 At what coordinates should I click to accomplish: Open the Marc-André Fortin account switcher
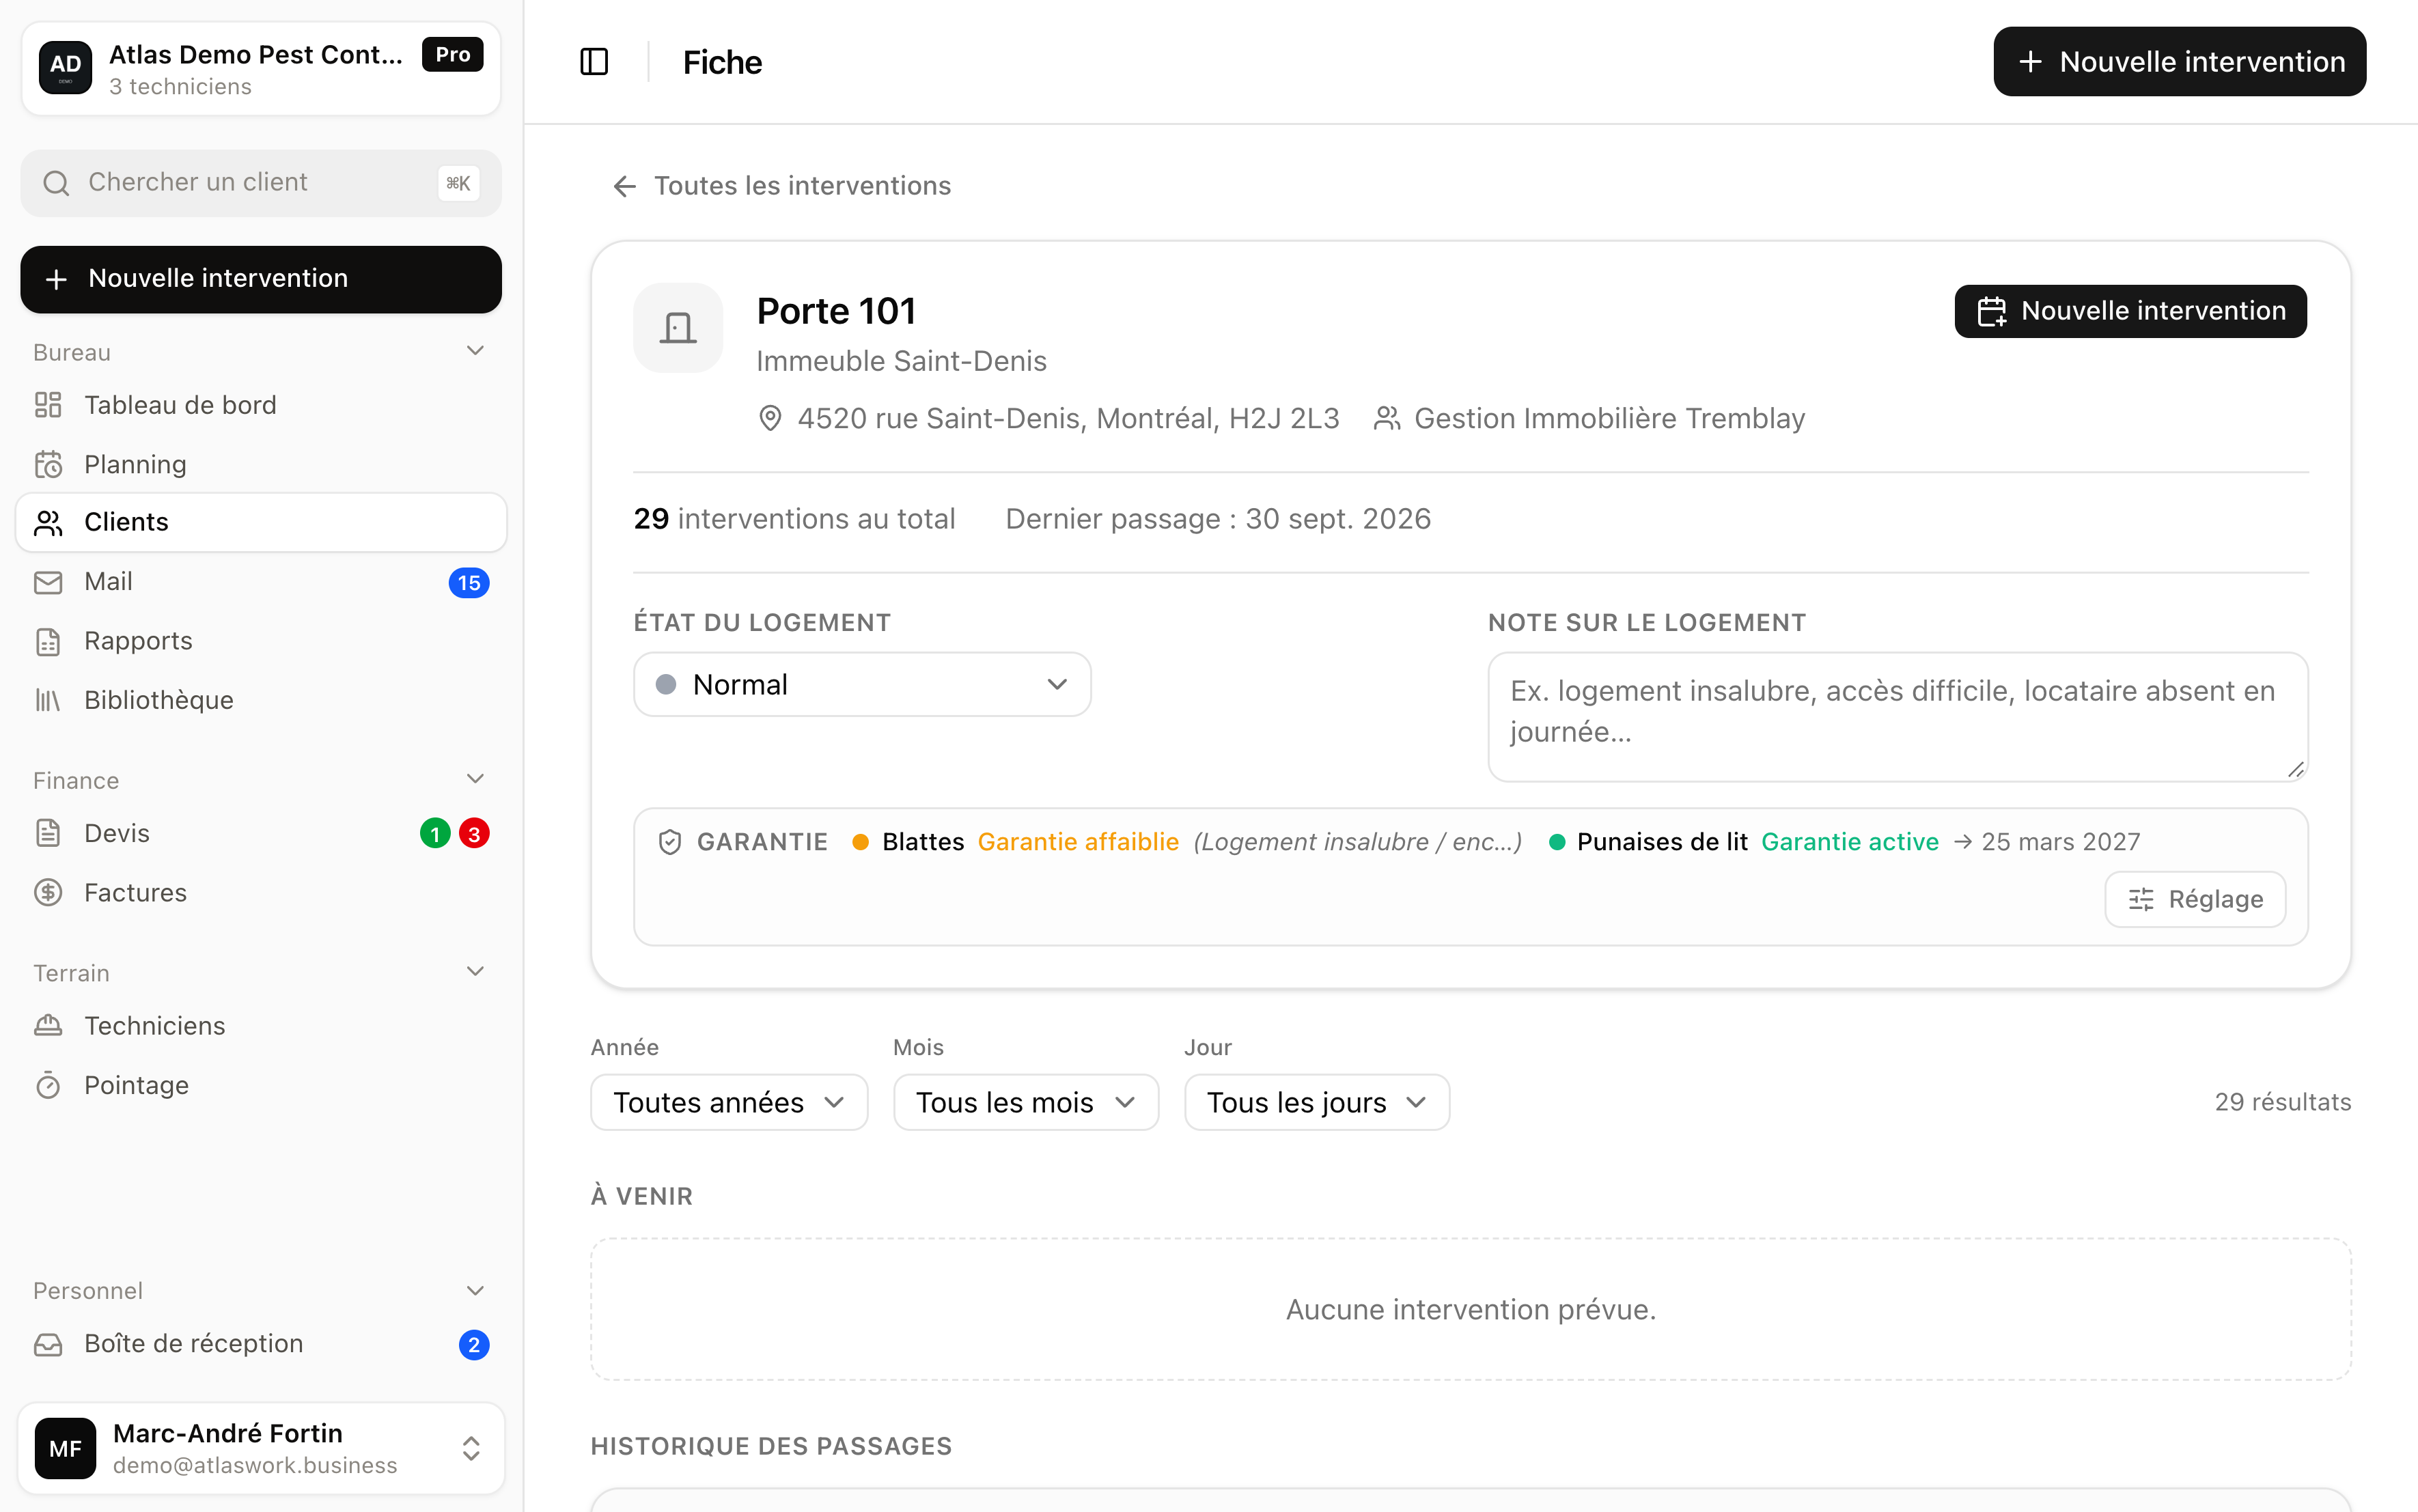tap(261, 1448)
